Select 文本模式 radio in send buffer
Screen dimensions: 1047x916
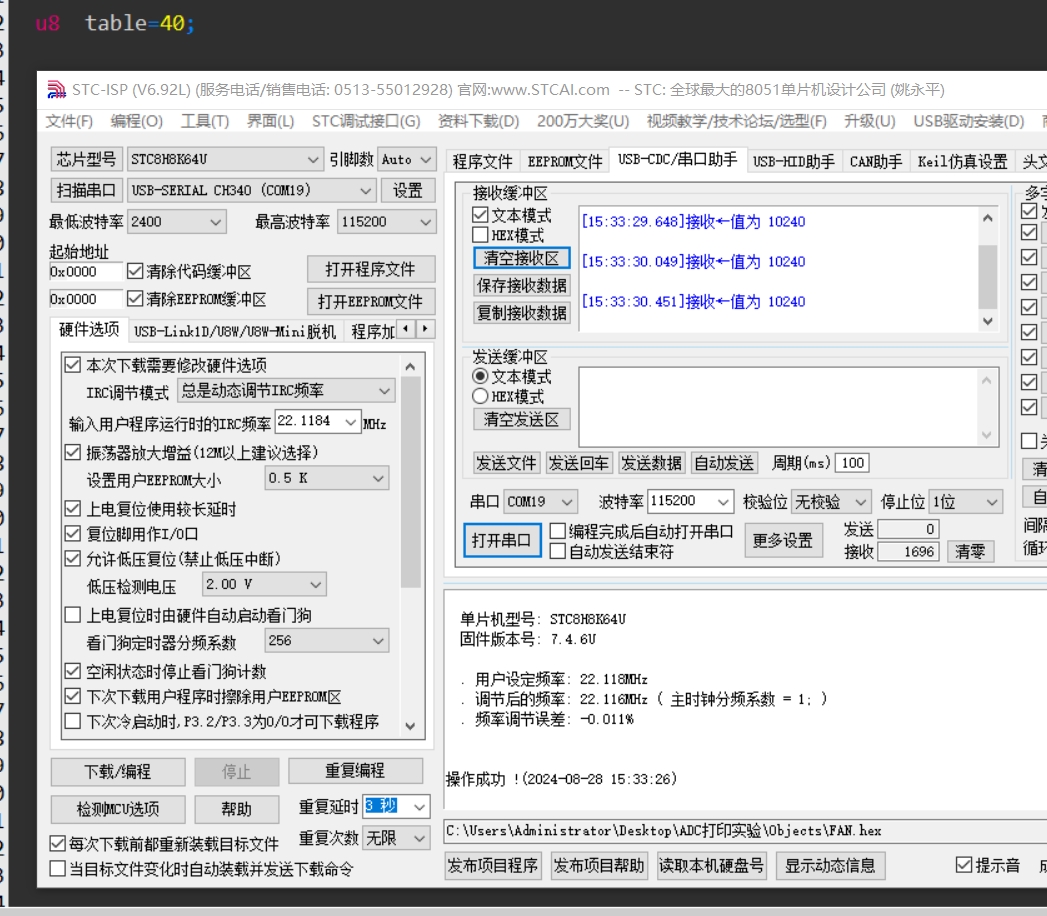tap(480, 377)
